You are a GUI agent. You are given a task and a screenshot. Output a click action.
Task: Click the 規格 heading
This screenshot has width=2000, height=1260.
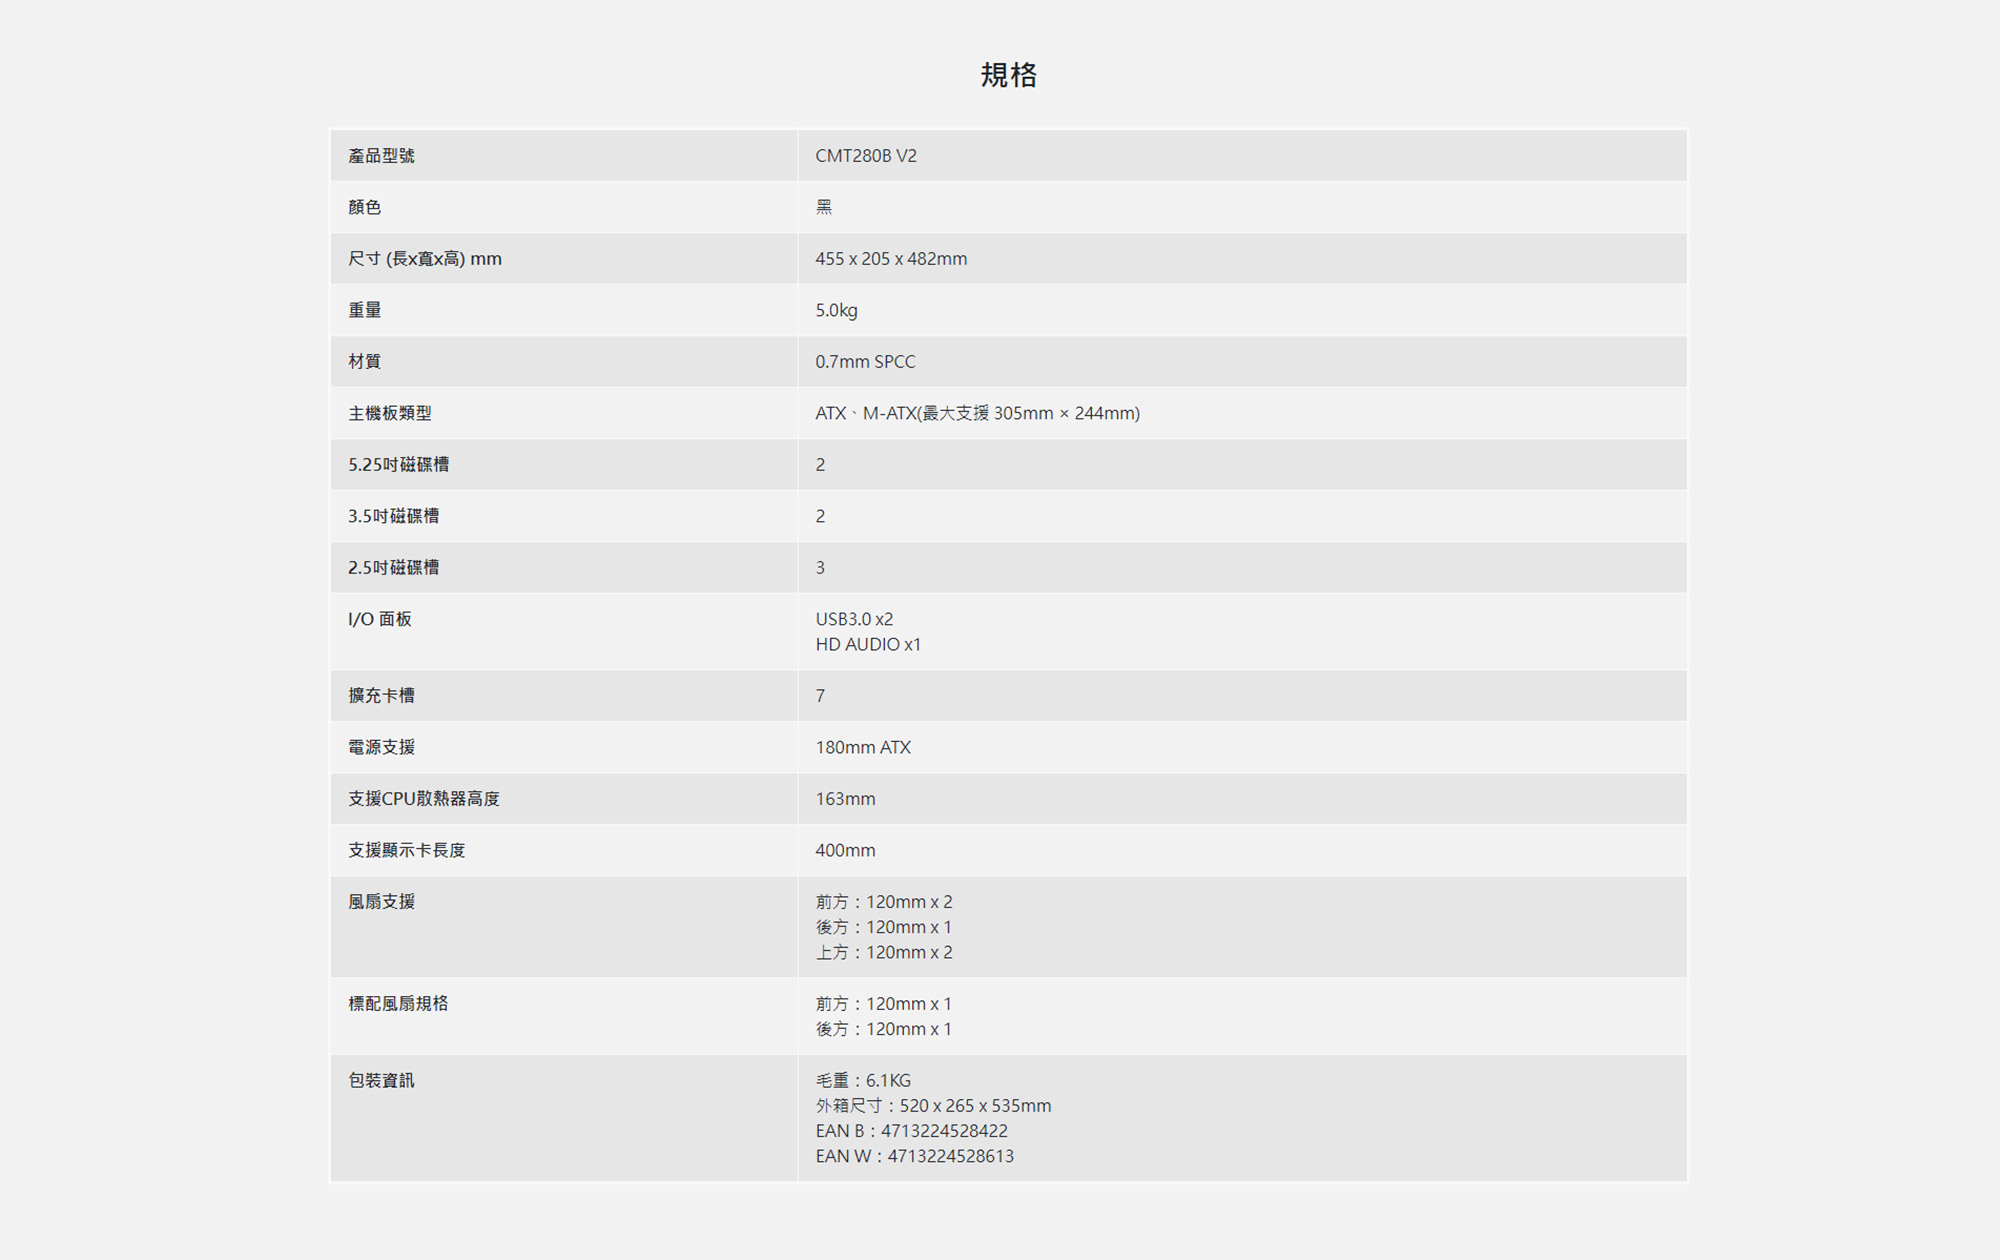tap(1008, 75)
